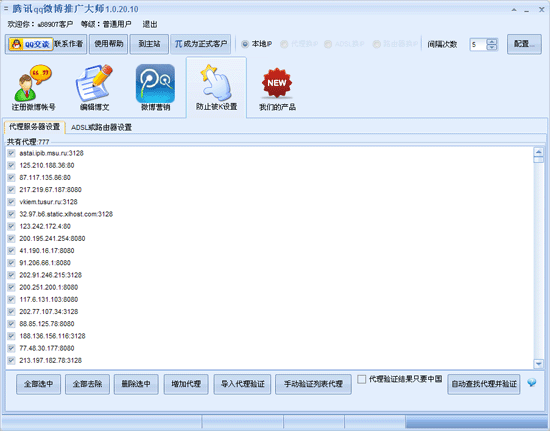The width and height of the screenshot is (550, 431).
Task: Click scroll down arrow of proxy list
Action: pyautogui.click(x=538, y=364)
